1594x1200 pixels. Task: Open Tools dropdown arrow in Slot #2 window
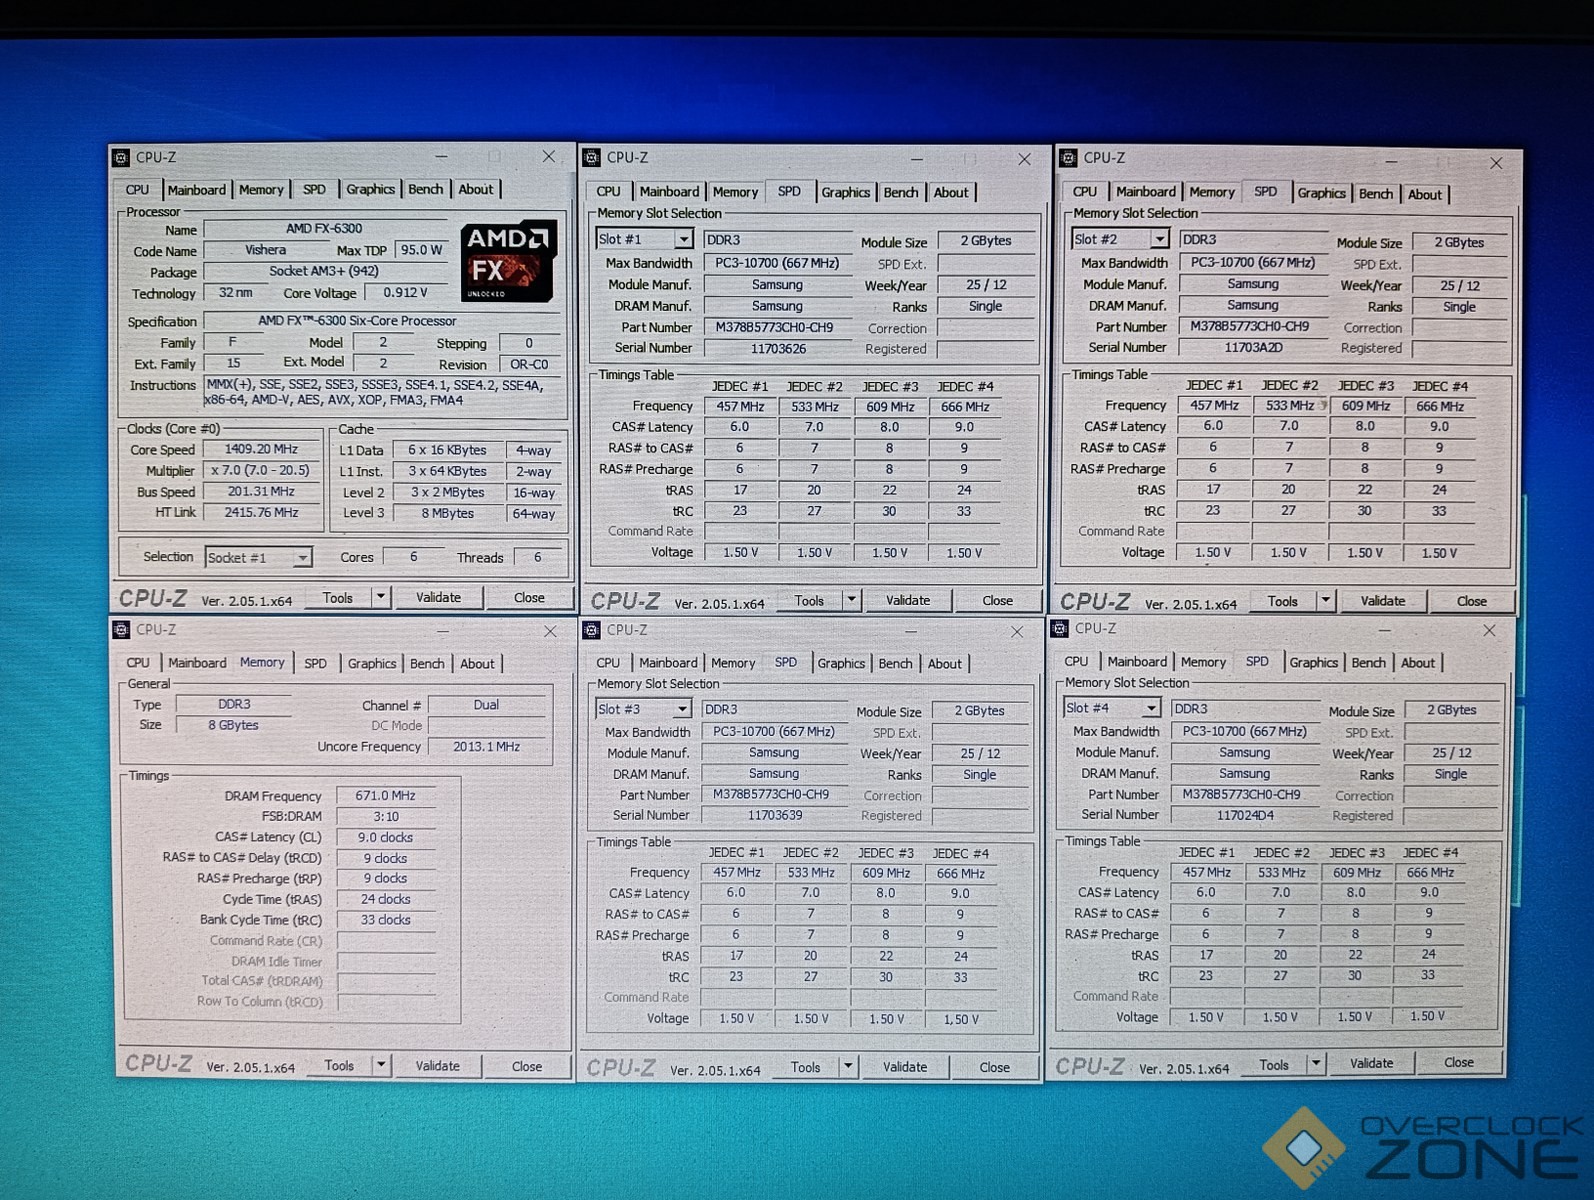click(1325, 601)
